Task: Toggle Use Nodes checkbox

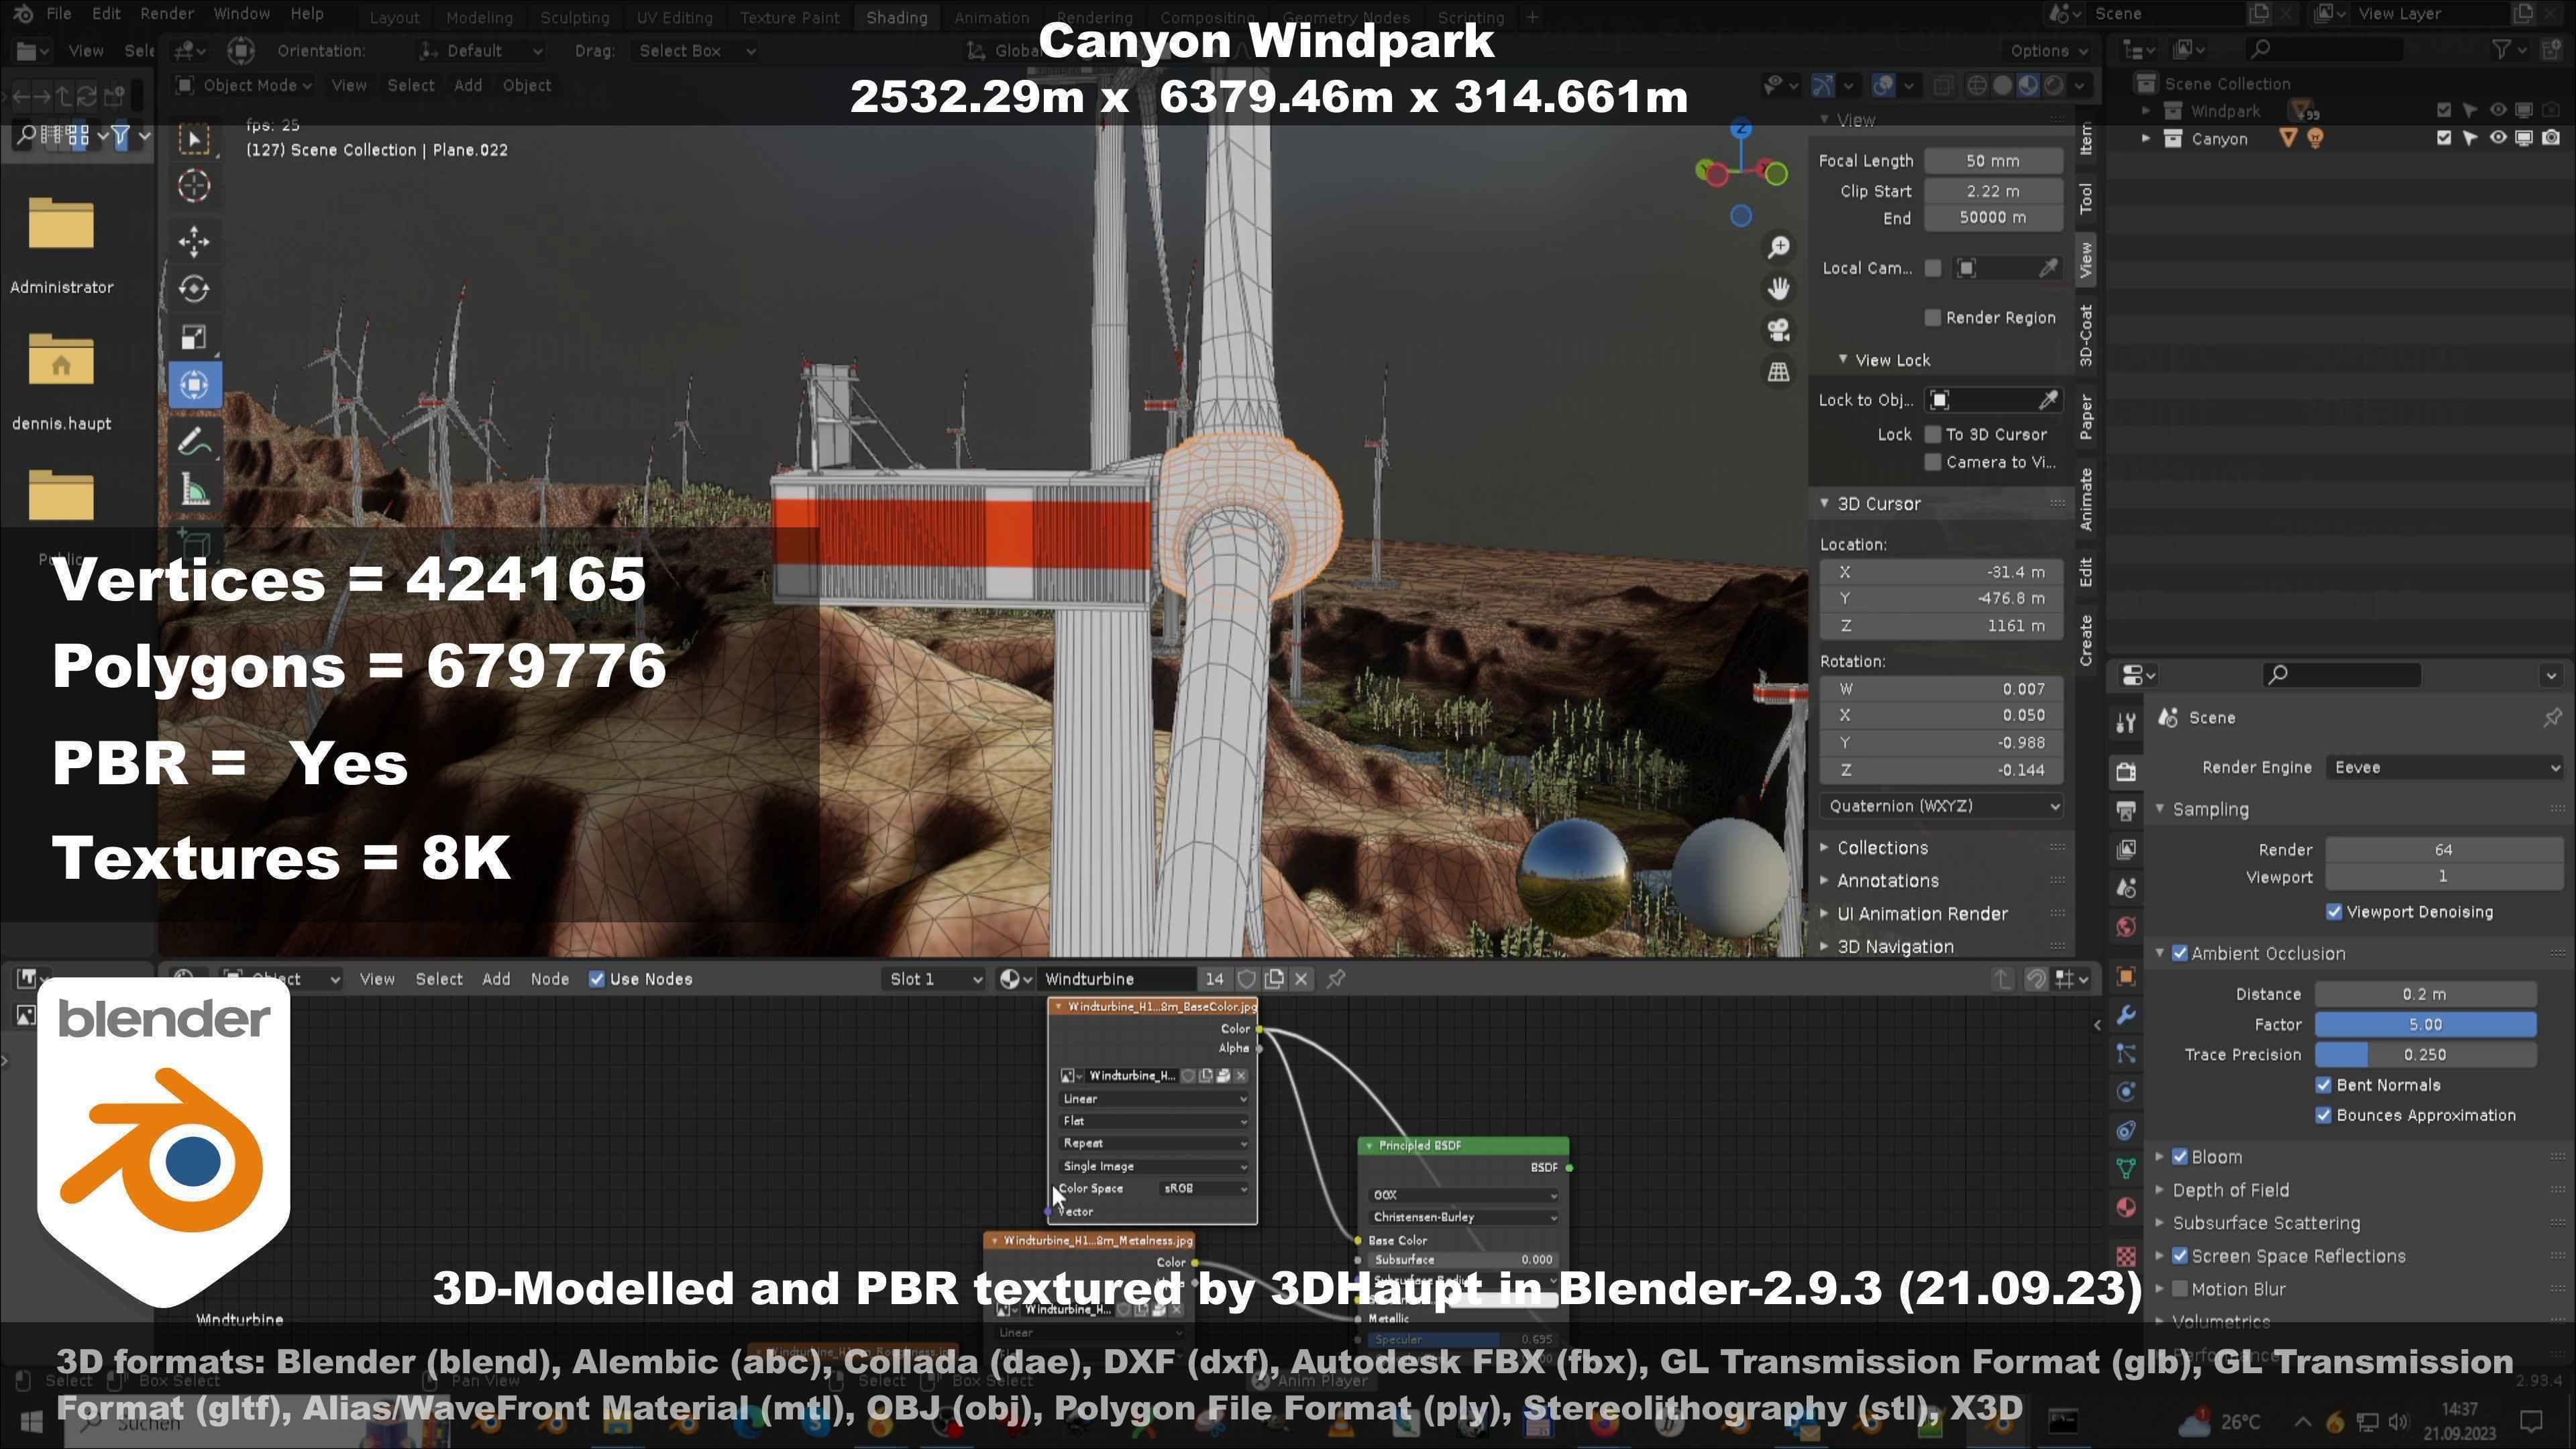Action: (x=597, y=979)
